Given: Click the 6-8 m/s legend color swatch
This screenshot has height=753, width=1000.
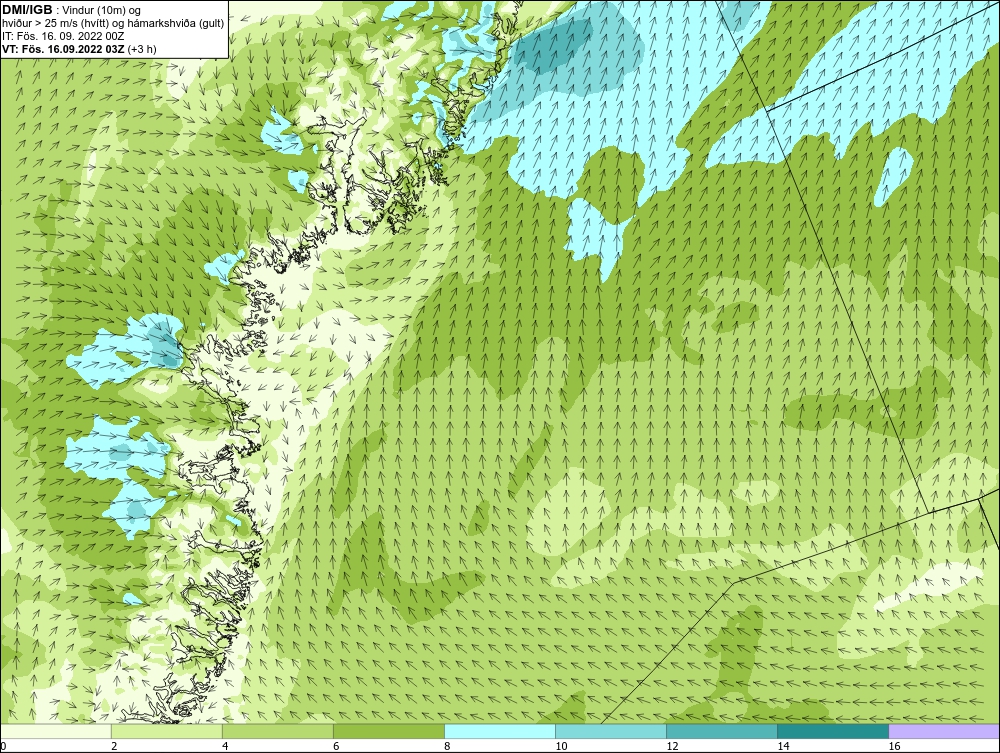Looking at the screenshot, I should coord(388,731).
